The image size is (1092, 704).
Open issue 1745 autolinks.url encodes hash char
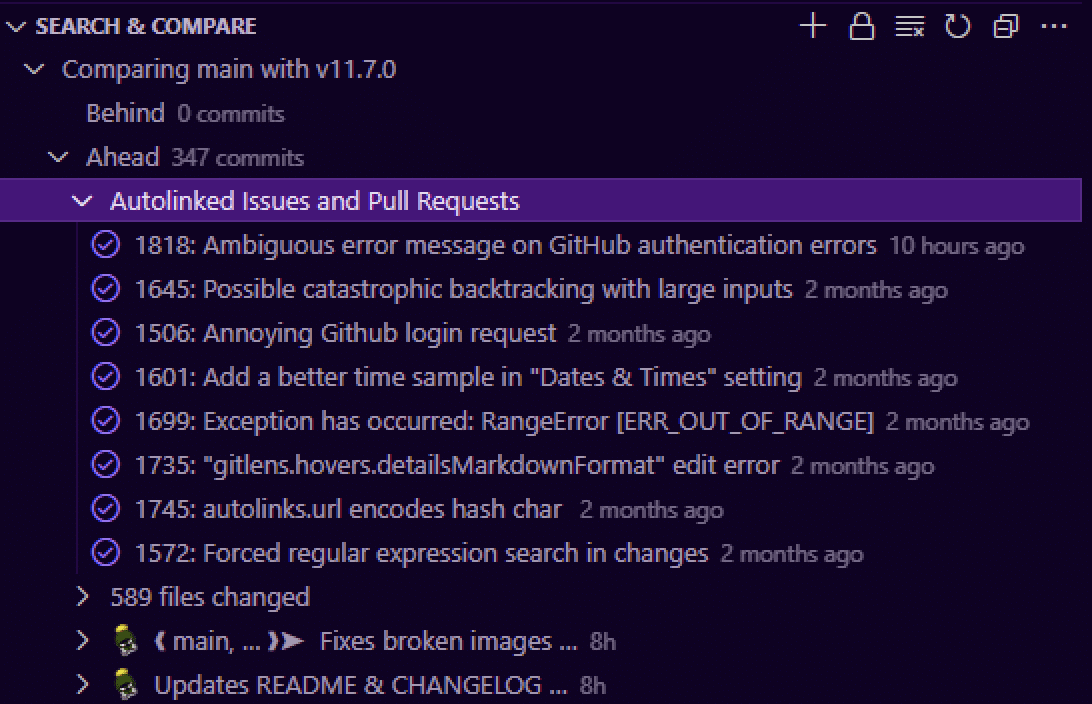coord(348,509)
